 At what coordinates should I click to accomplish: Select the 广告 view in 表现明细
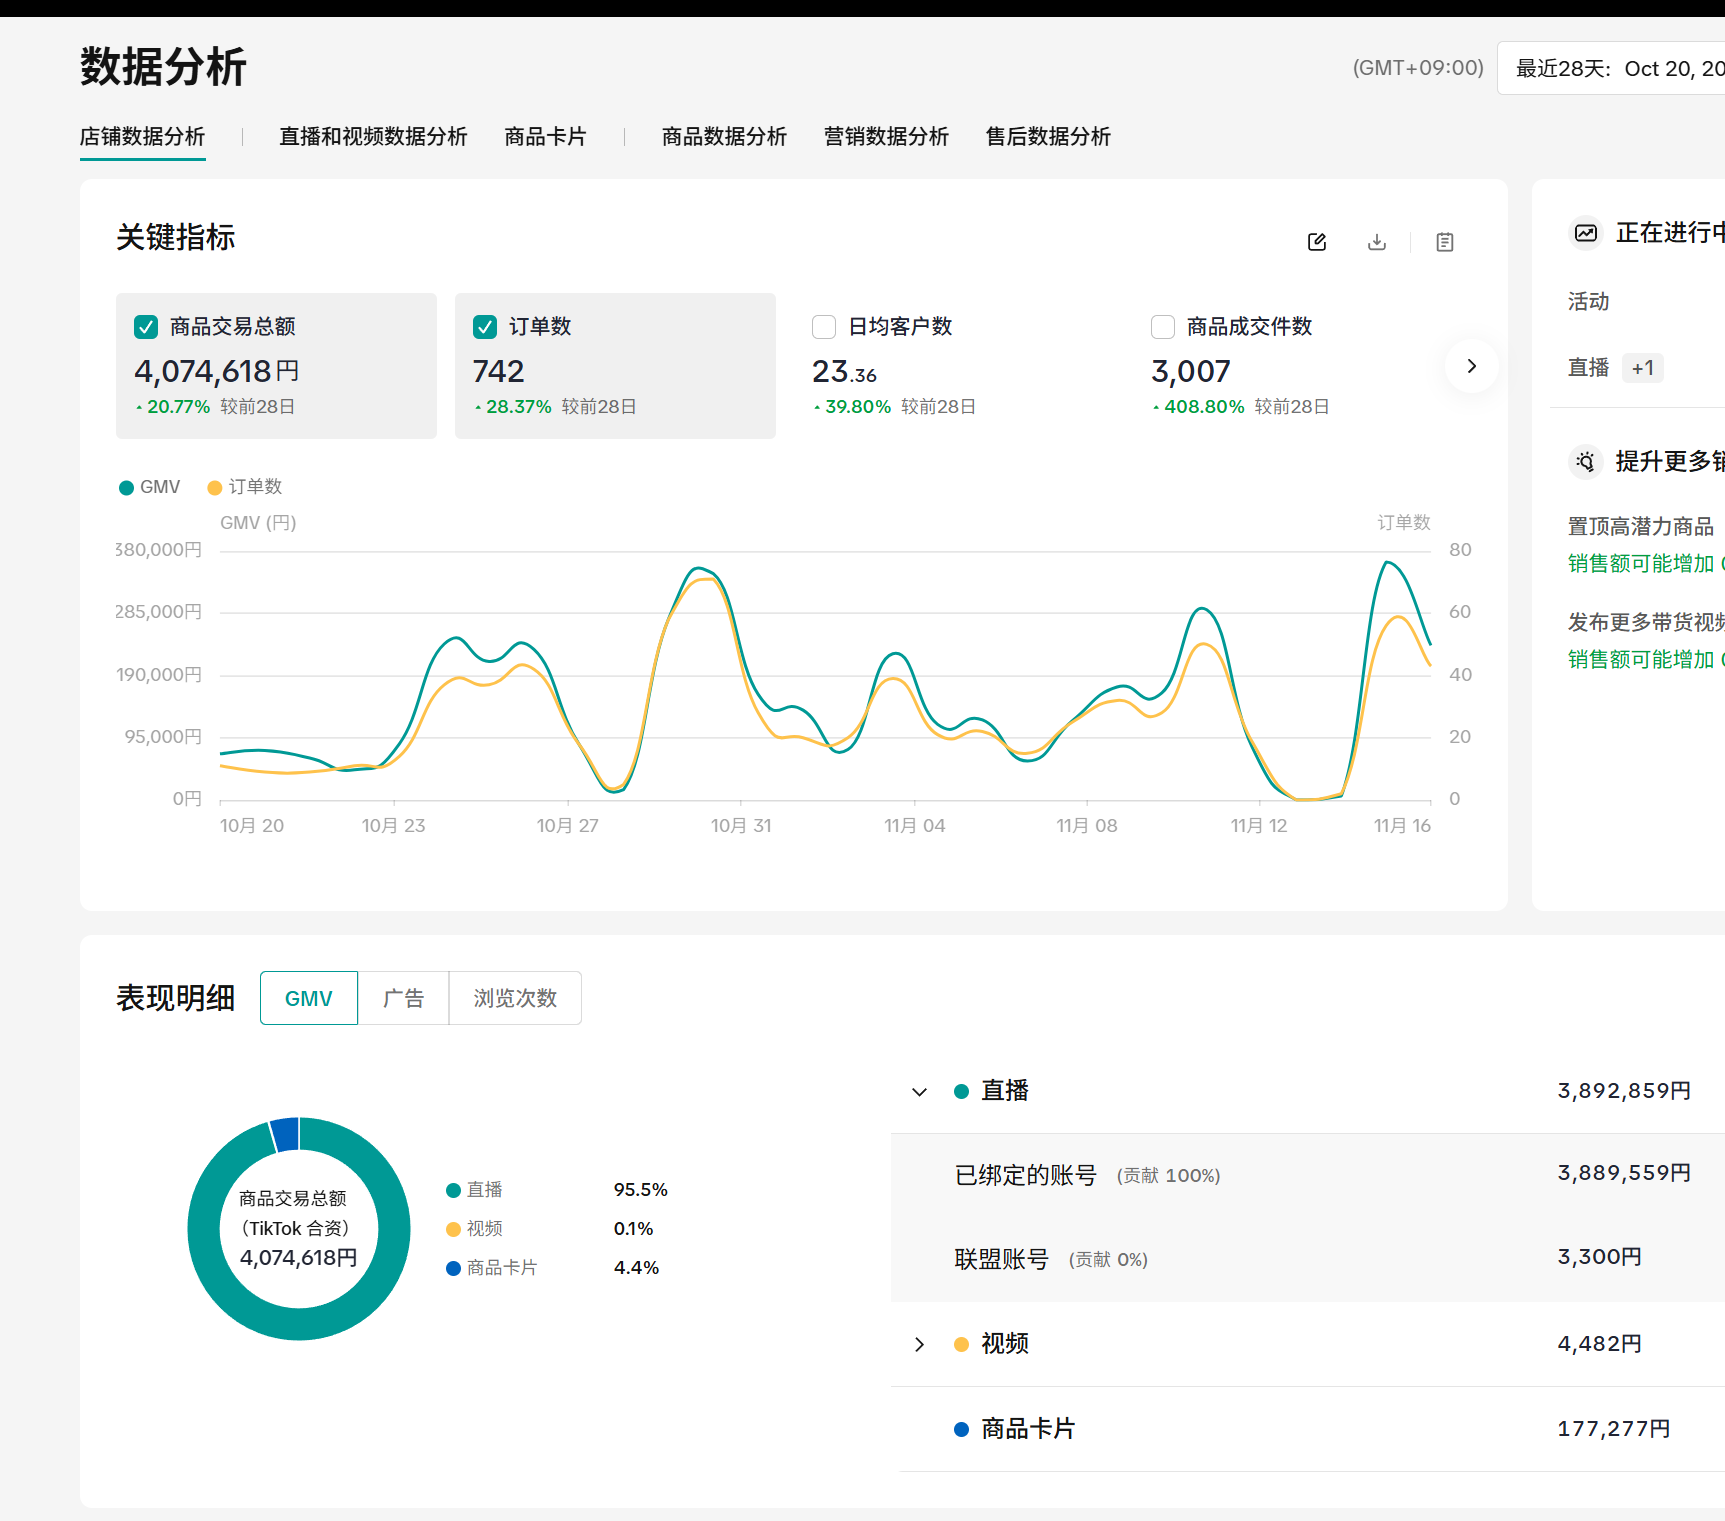(x=403, y=997)
